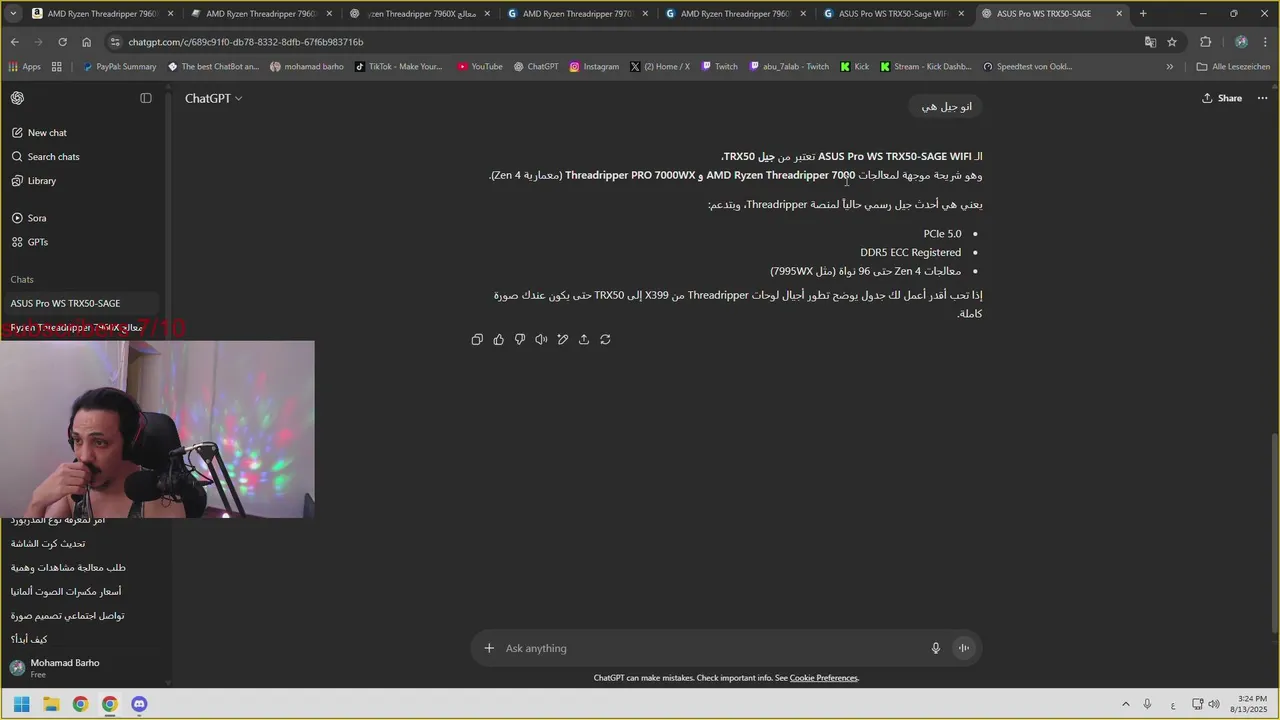Open the conversation options three-dot menu
The width and height of the screenshot is (1280, 720).
pyautogui.click(x=1262, y=98)
